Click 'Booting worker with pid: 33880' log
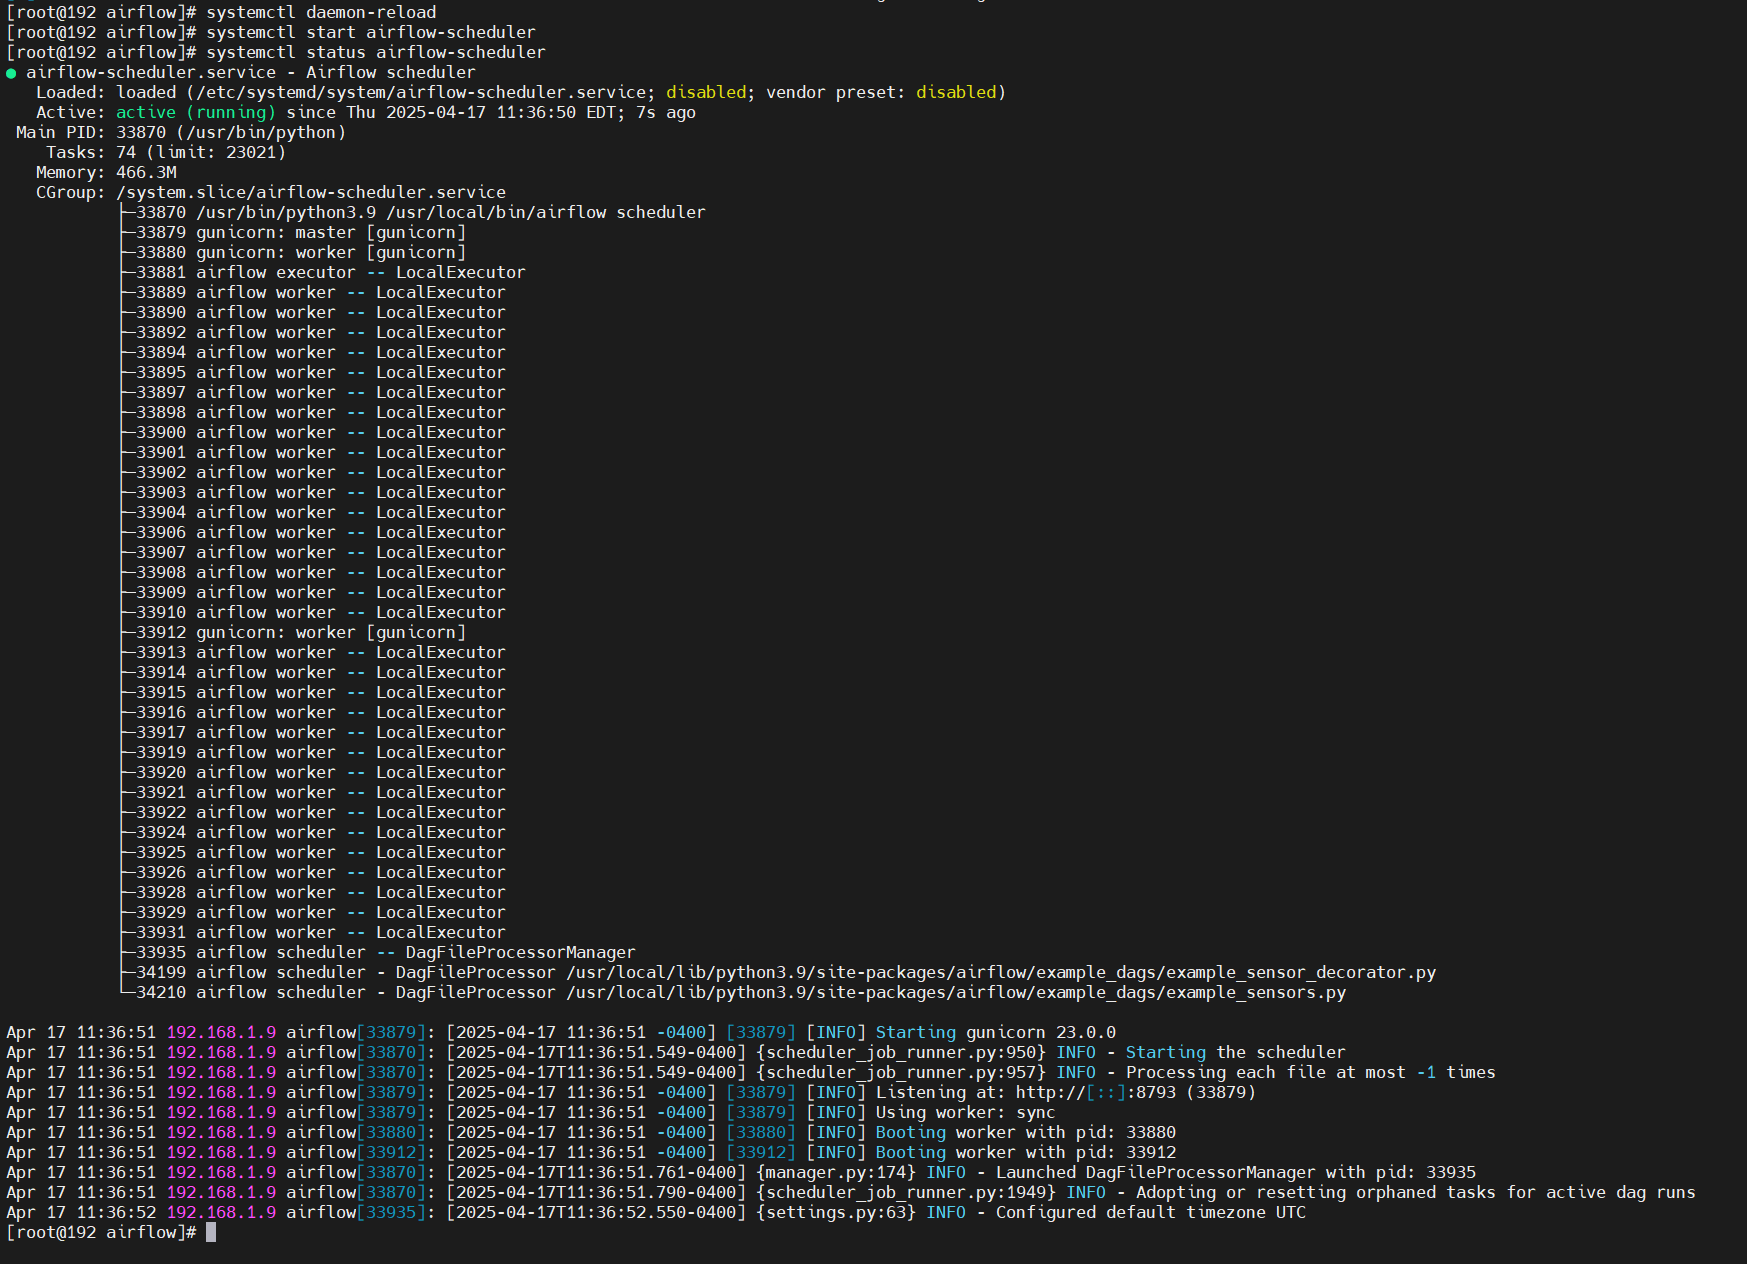 tap(1026, 1132)
